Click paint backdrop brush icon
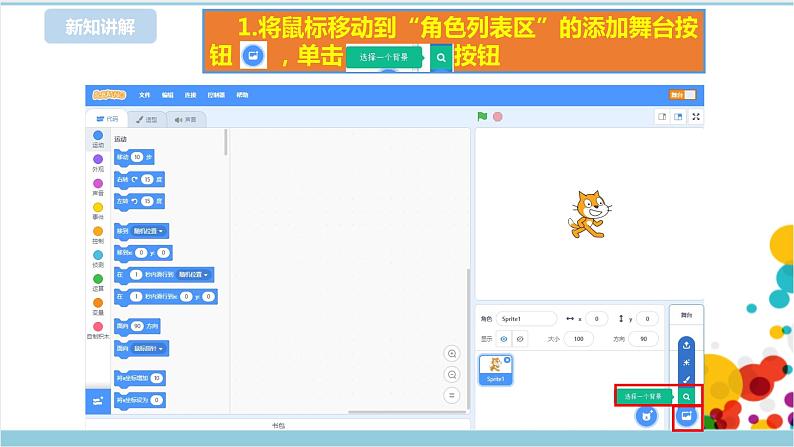794x447 pixels. coord(686,379)
